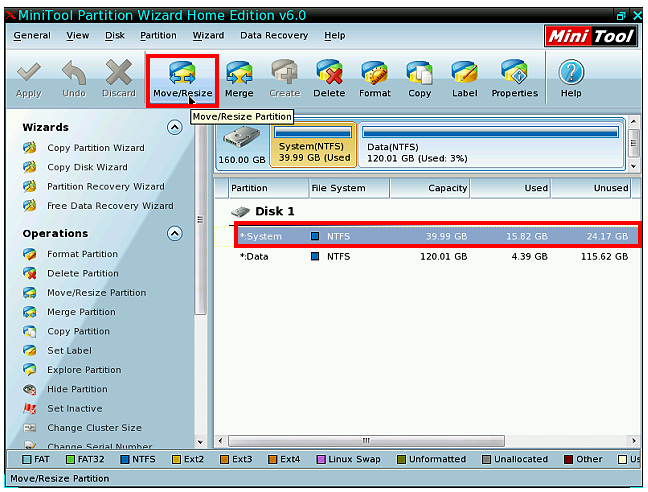This screenshot has width=648, height=492.
Task: Click Change Cluster Size operation
Action: pos(82,428)
